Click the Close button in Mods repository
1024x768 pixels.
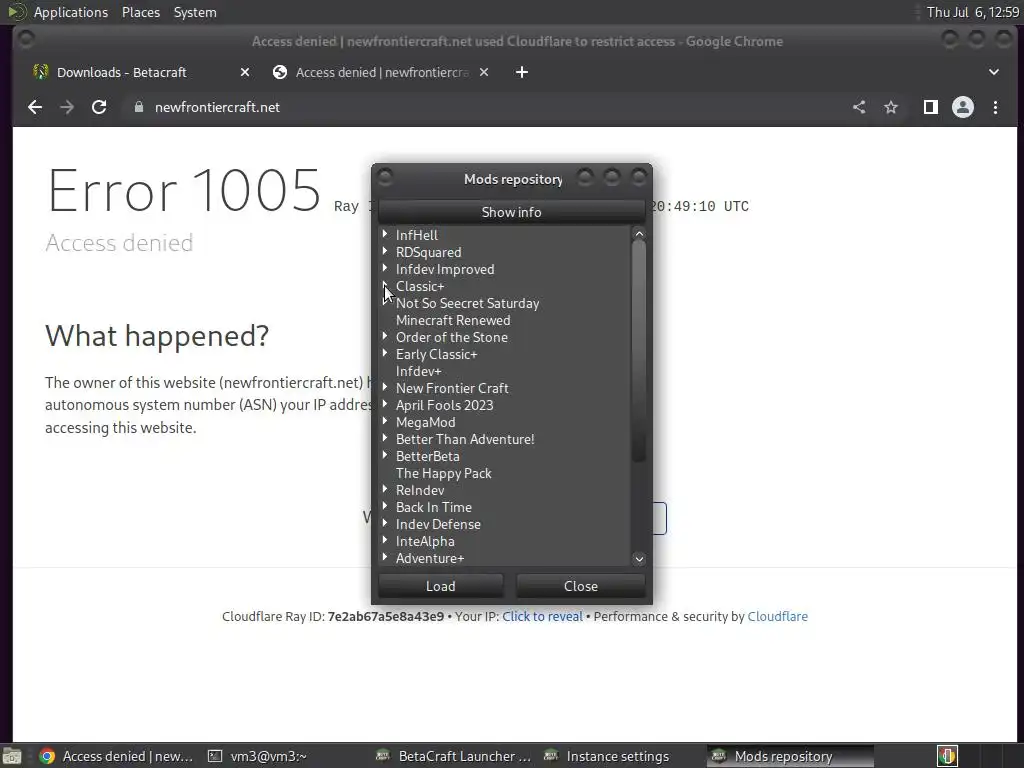(581, 586)
